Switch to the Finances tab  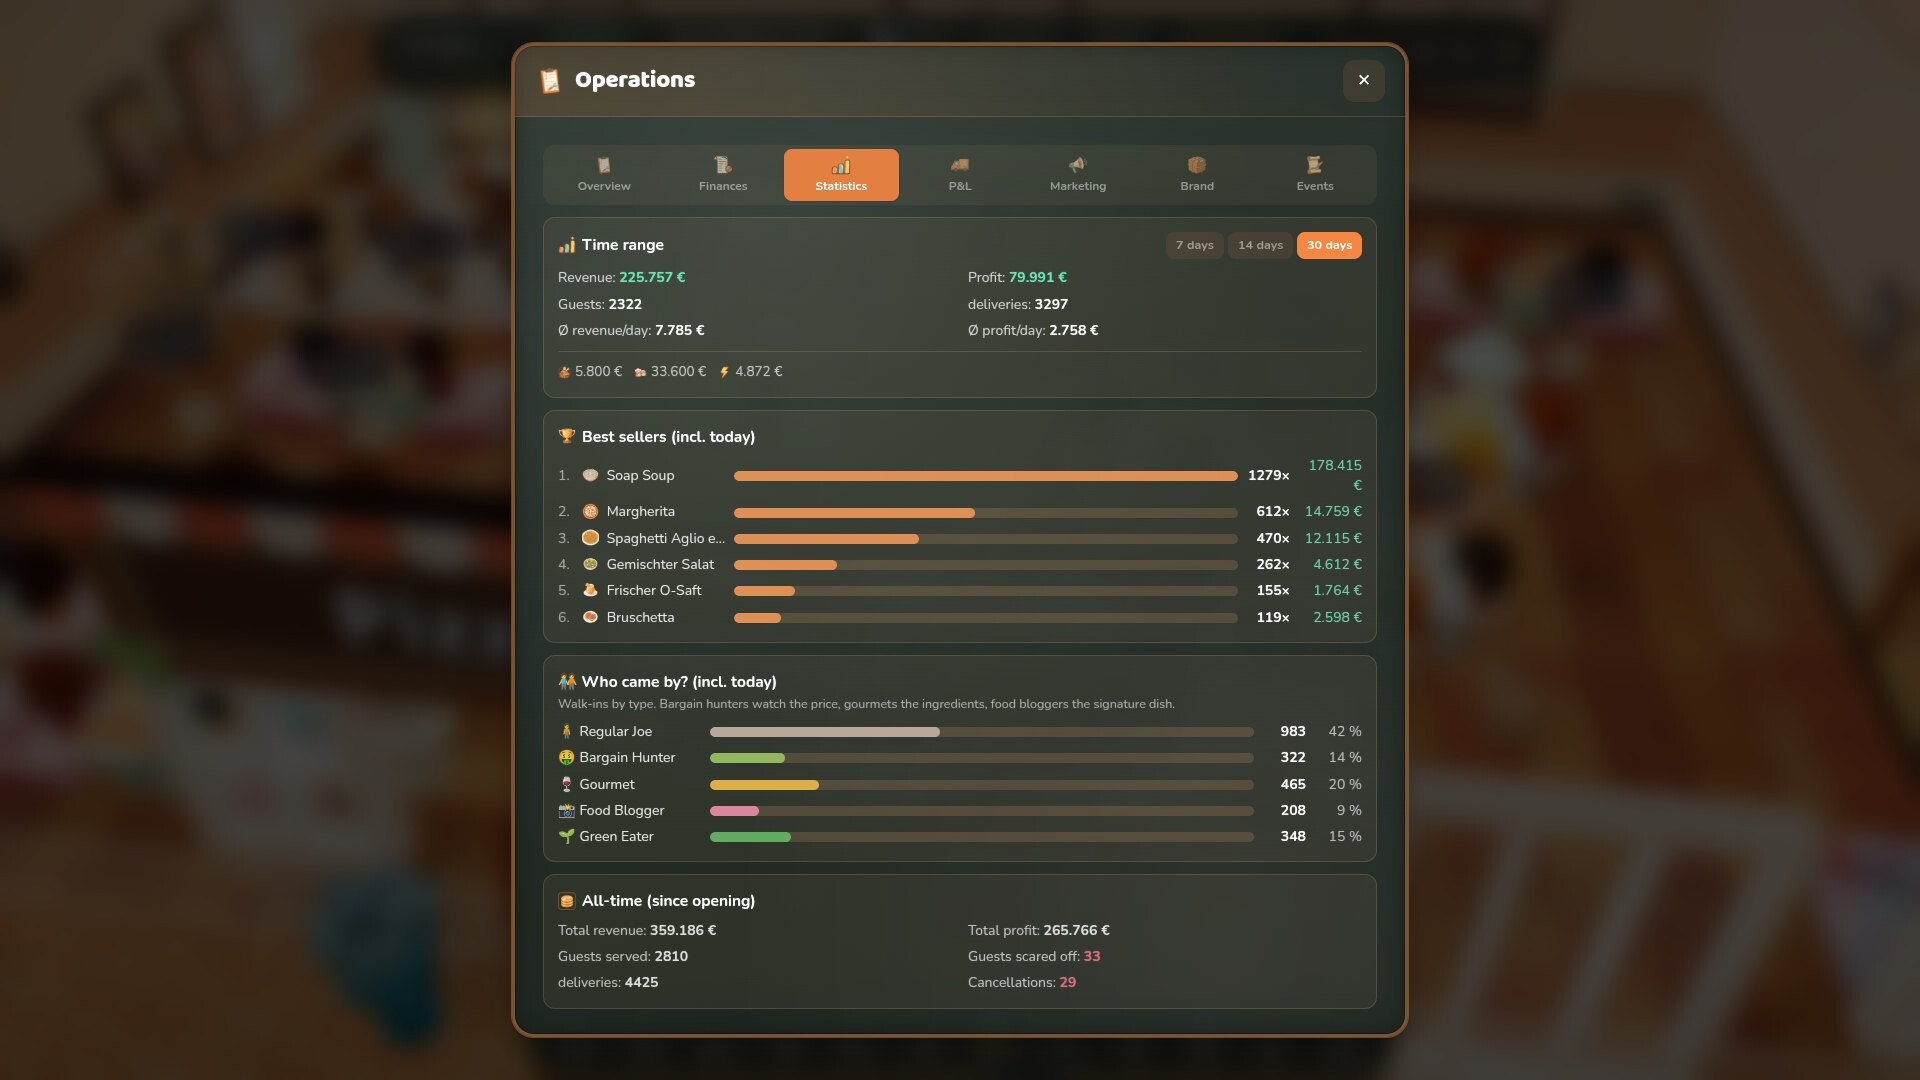point(723,175)
